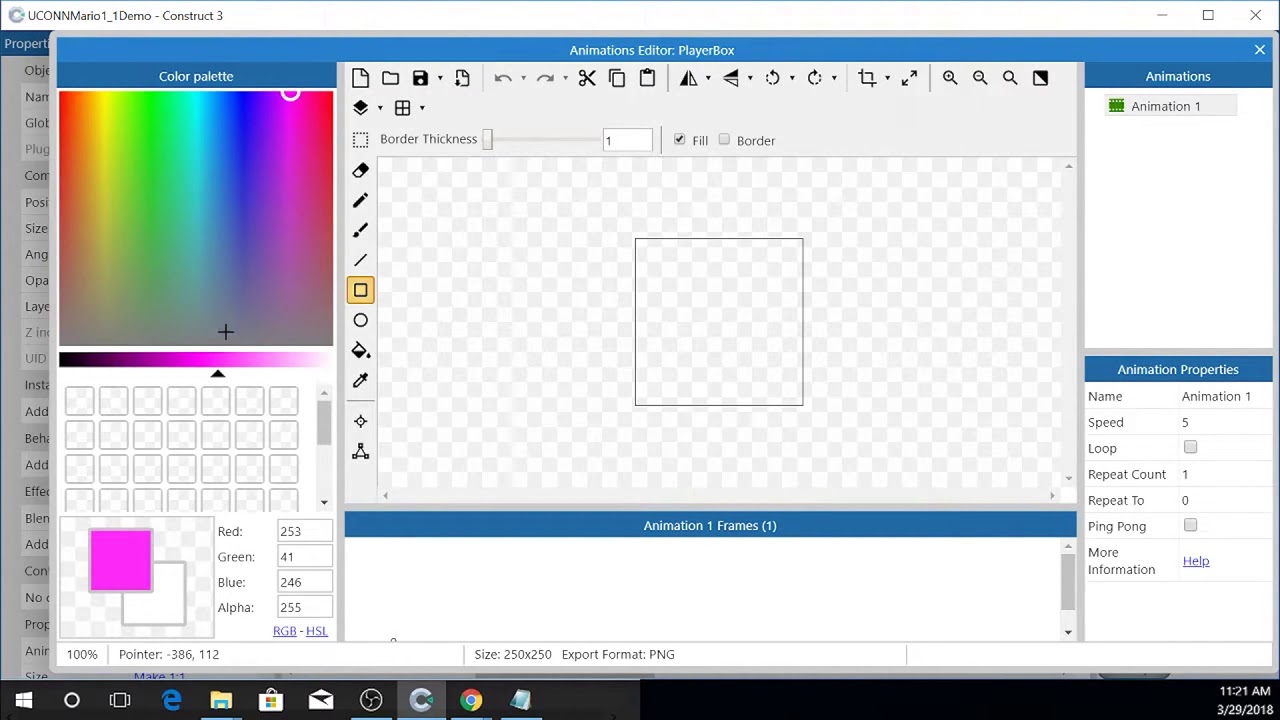This screenshot has width=1280, height=720.
Task: Click the Border Thickness value field
Action: pos(628,140)
